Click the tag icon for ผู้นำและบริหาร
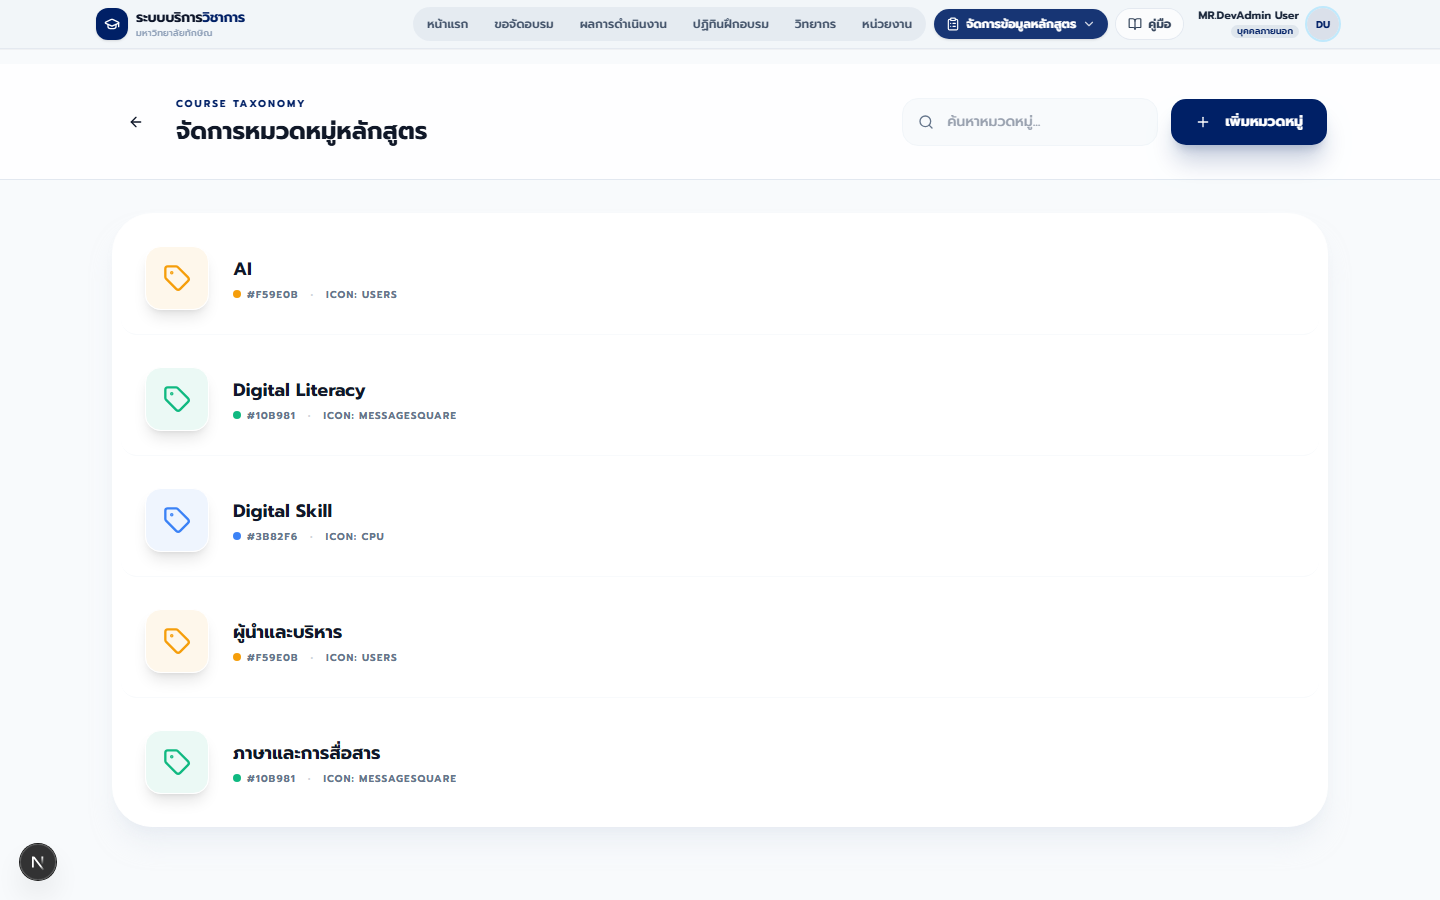This screenshot has width=1440, height=900. (x=177, y=641)
